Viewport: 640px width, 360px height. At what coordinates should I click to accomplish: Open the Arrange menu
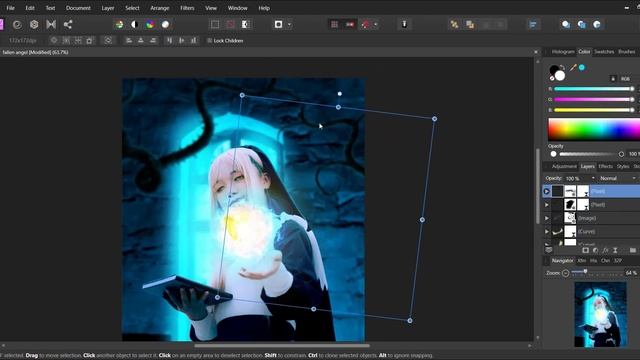[160, 8]
